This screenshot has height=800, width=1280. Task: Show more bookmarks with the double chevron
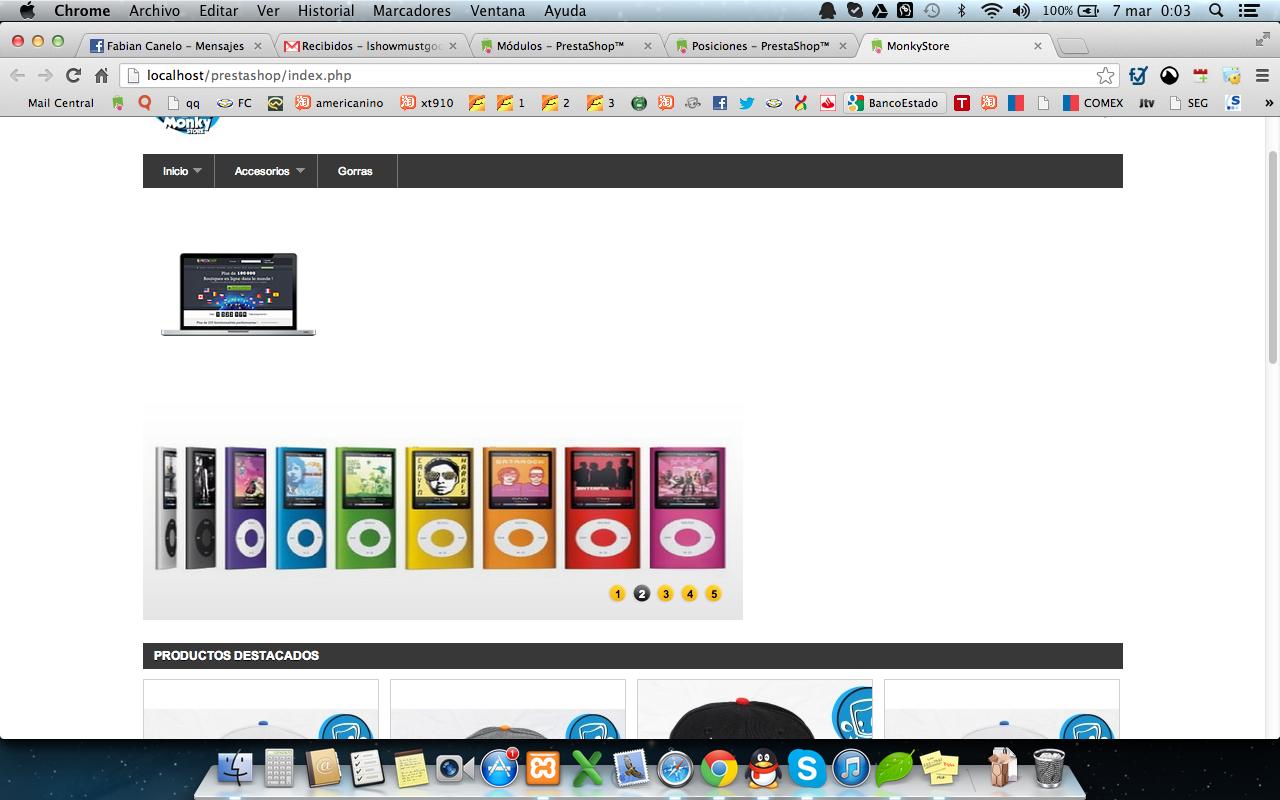[x=1269, y=103]
